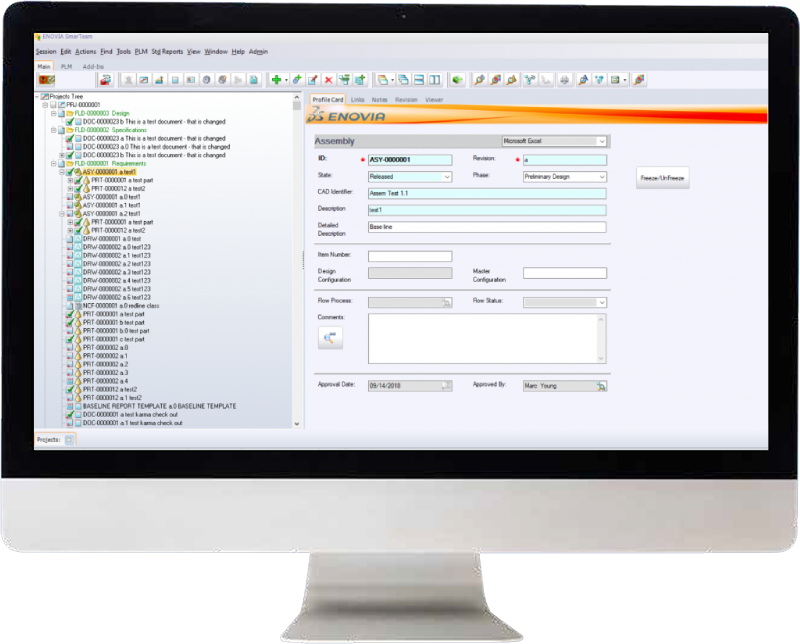Click the Freeze/UnFreeze button
This screenshot has width=800, height=644.
pos(662,178)
